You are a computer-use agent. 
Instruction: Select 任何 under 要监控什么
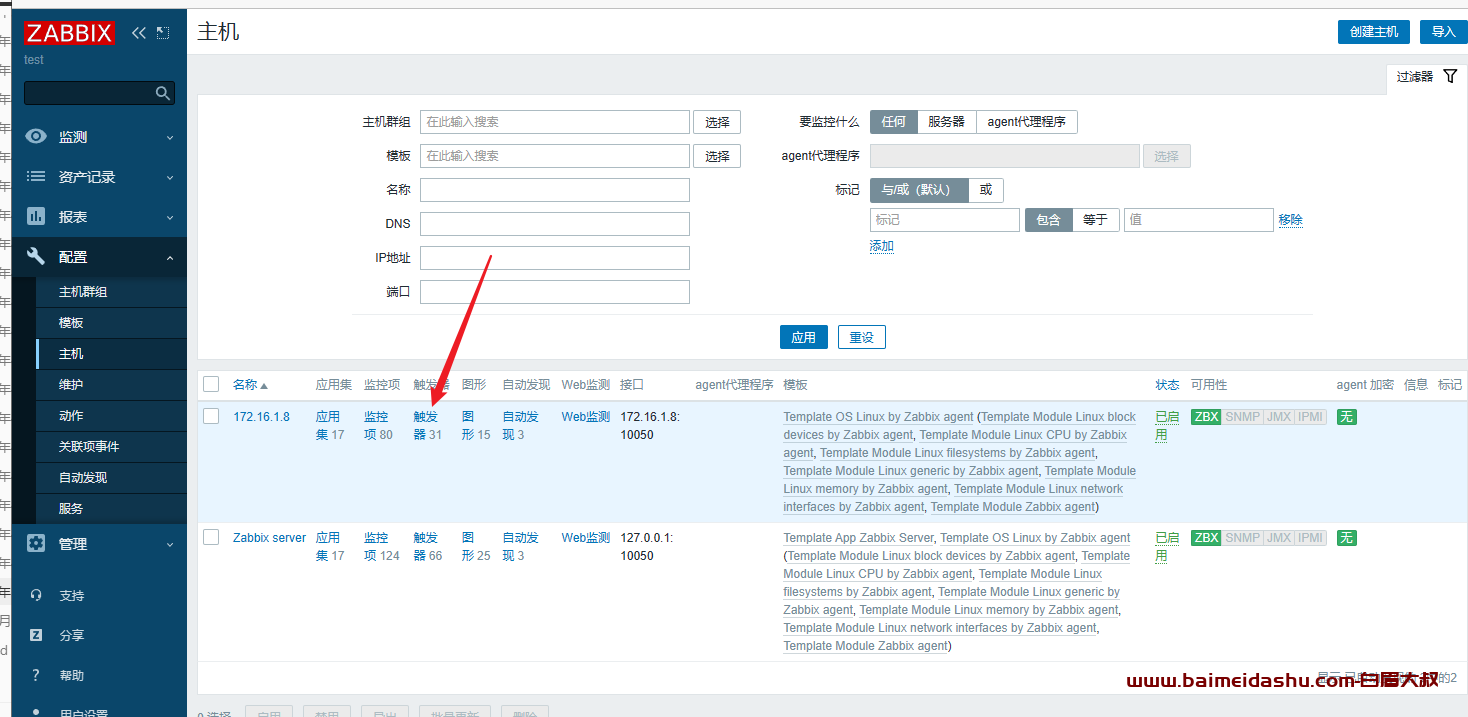894,122
